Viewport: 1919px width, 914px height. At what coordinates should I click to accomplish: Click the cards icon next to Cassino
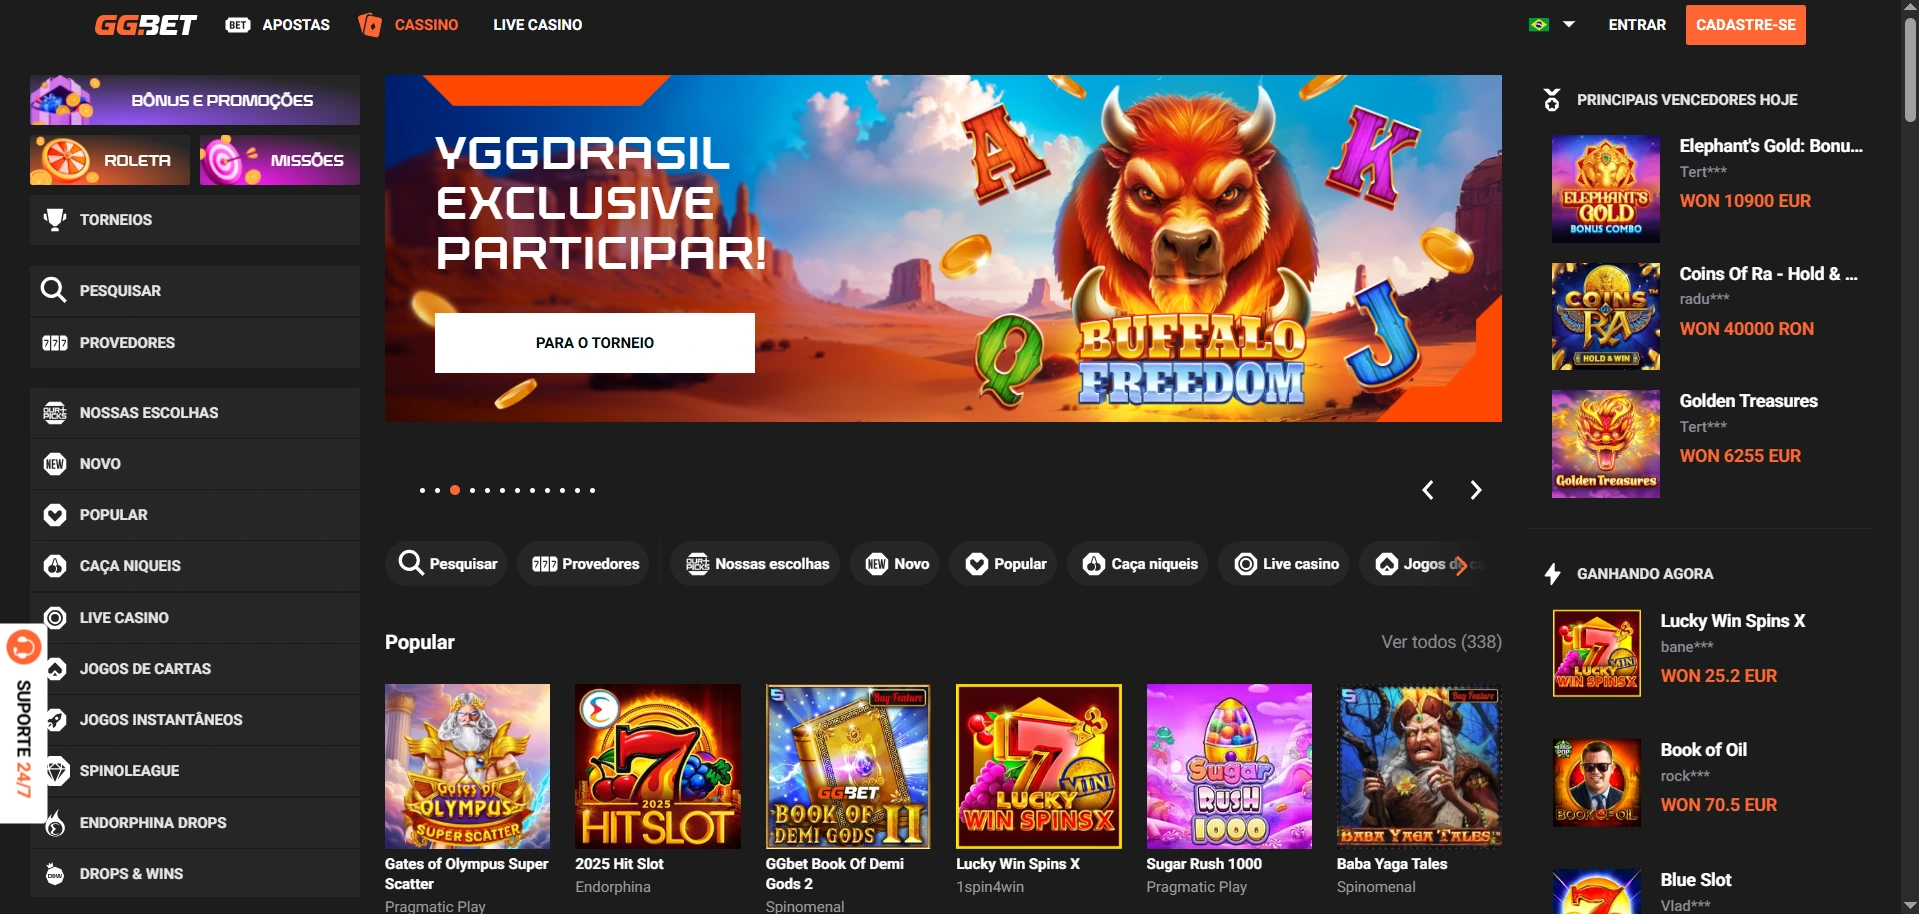370,25
